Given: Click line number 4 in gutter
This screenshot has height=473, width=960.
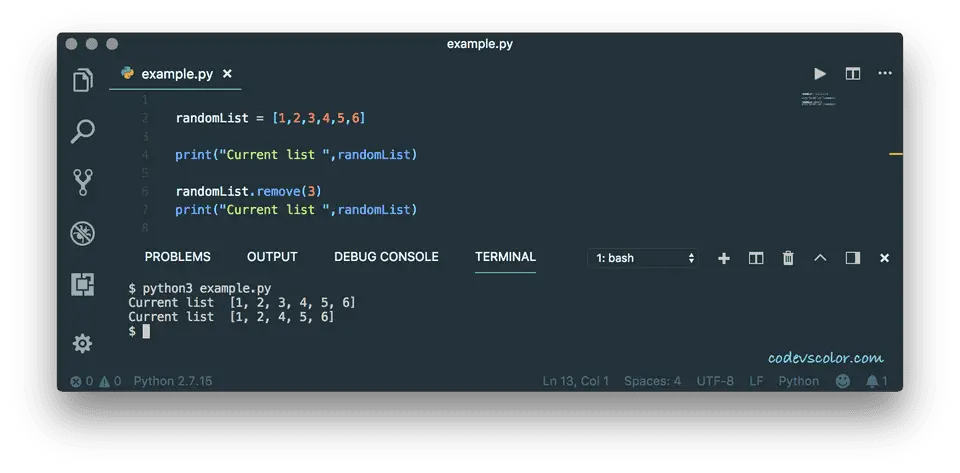Looking at the screenshot, I should [145, 155].
